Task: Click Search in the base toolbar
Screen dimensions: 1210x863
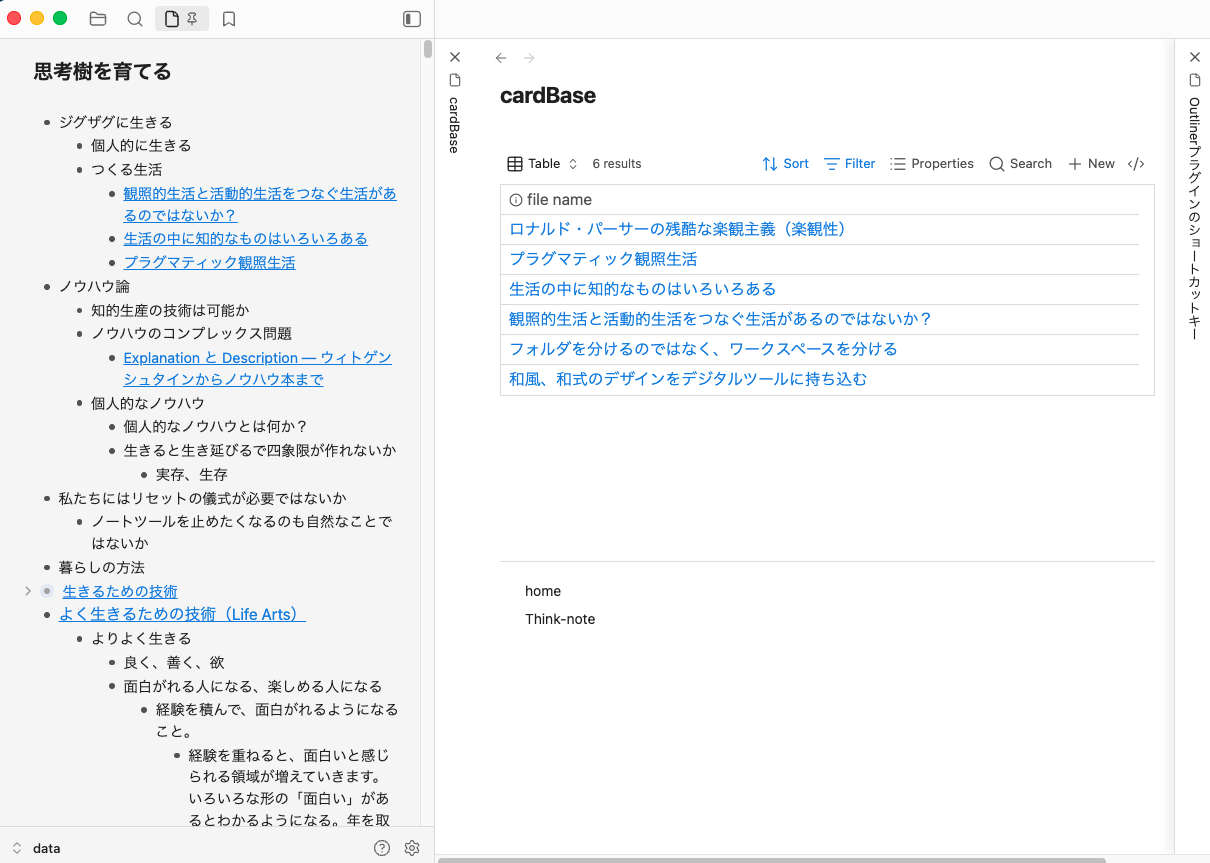Action: coord(1020,164)
